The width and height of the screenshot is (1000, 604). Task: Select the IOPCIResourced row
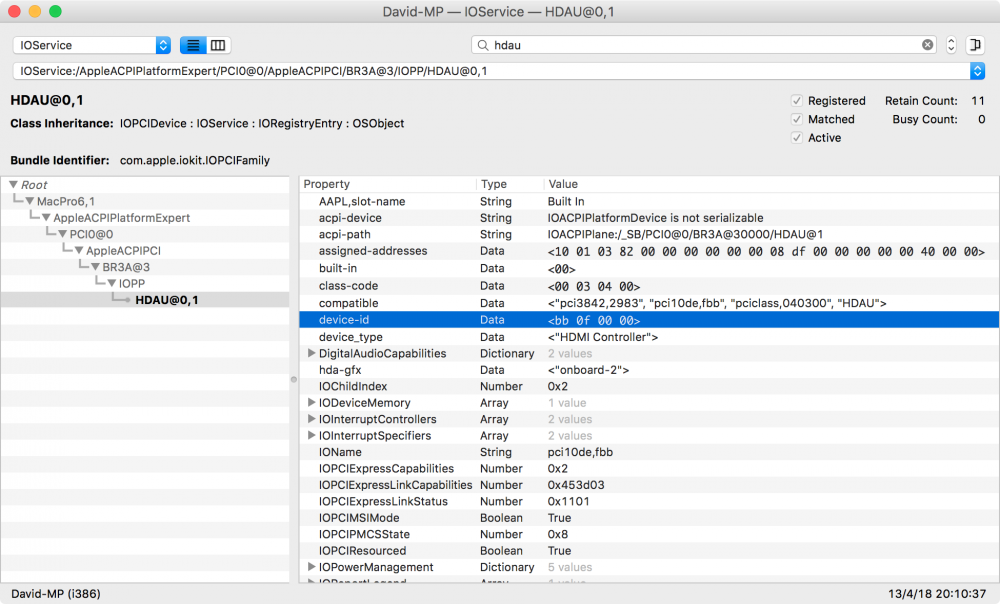(x=649, y=550)
